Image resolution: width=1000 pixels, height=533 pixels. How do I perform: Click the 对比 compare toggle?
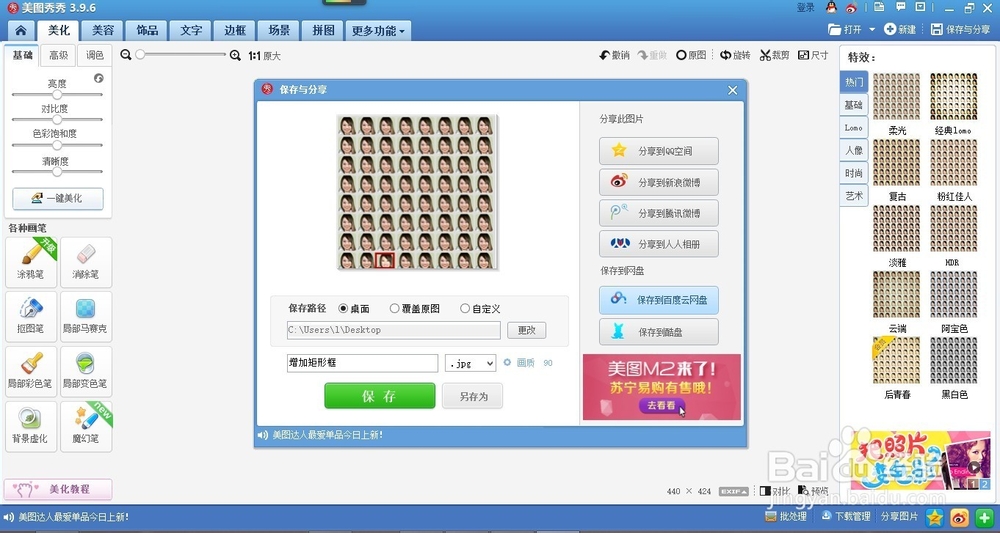tap(775, 491)
